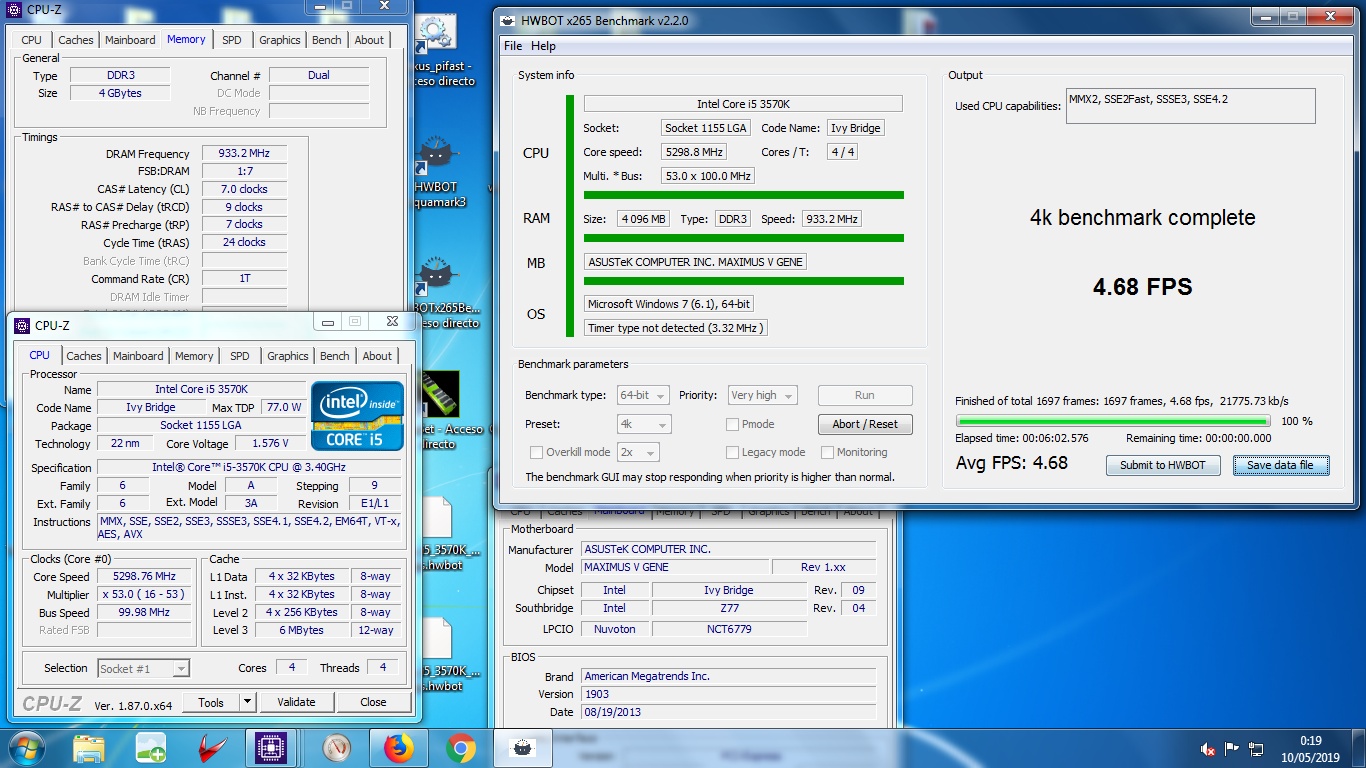Open the Socket #1 selection dropdown in CPU-Z
1366x768 pixels.
pos(143,668)
